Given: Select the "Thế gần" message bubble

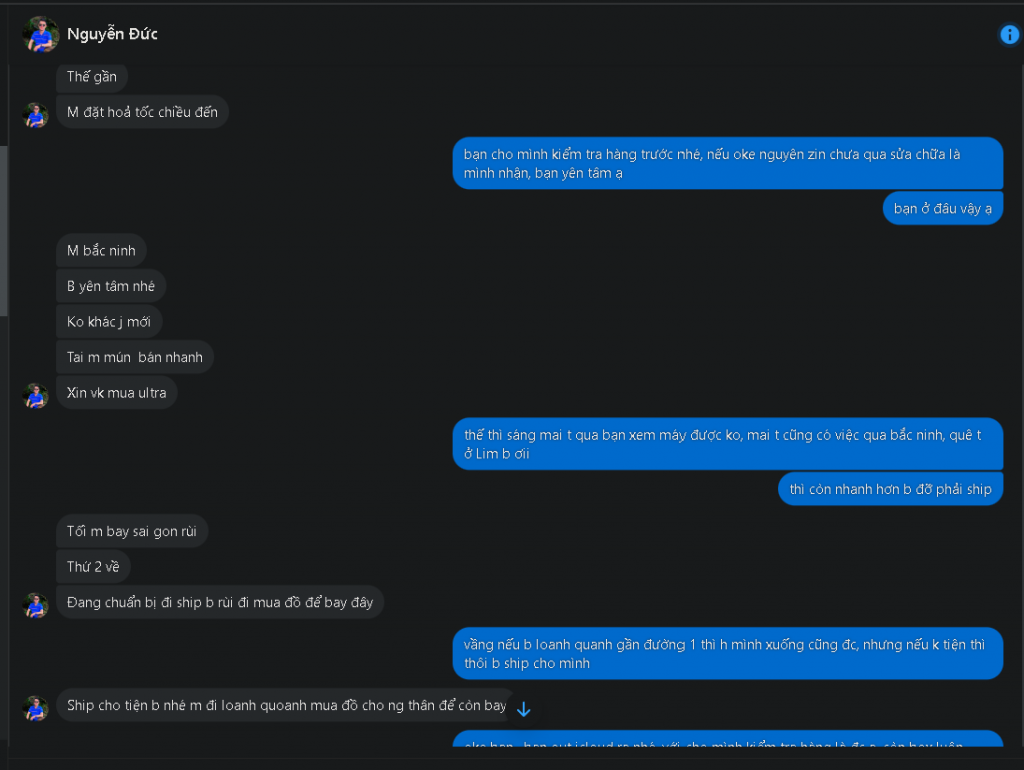Looking at the screenshot, I should (92, 77).
